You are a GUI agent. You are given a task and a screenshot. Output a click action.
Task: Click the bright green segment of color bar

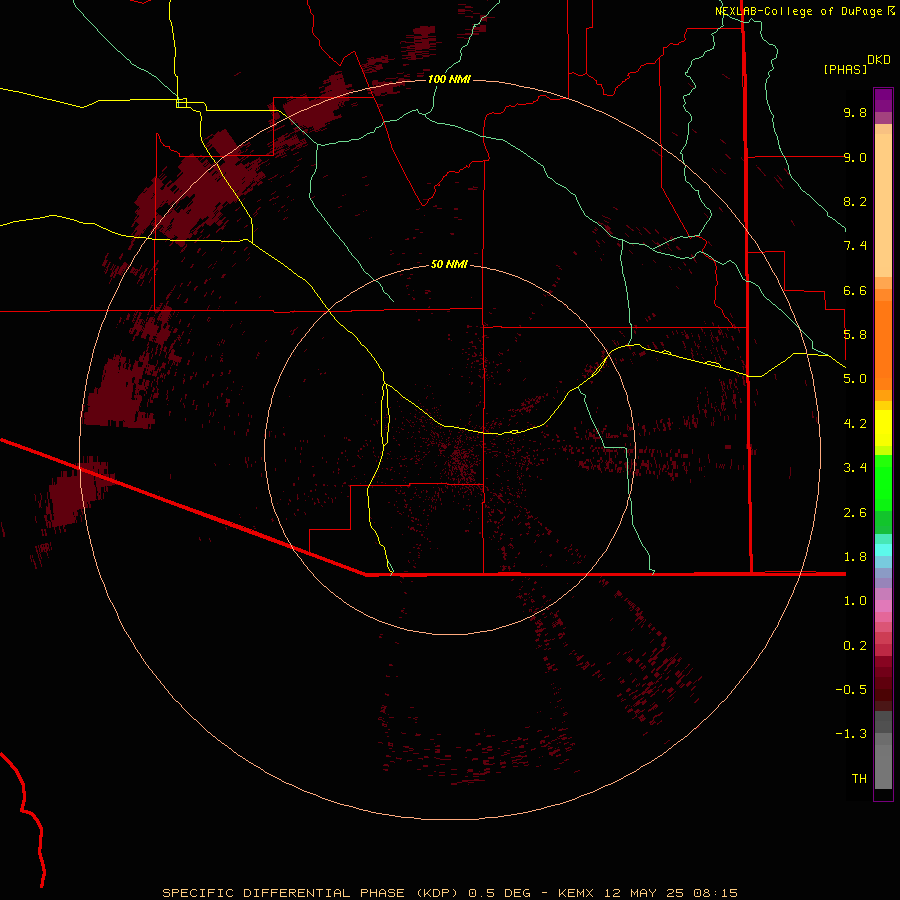click(883, 483)
